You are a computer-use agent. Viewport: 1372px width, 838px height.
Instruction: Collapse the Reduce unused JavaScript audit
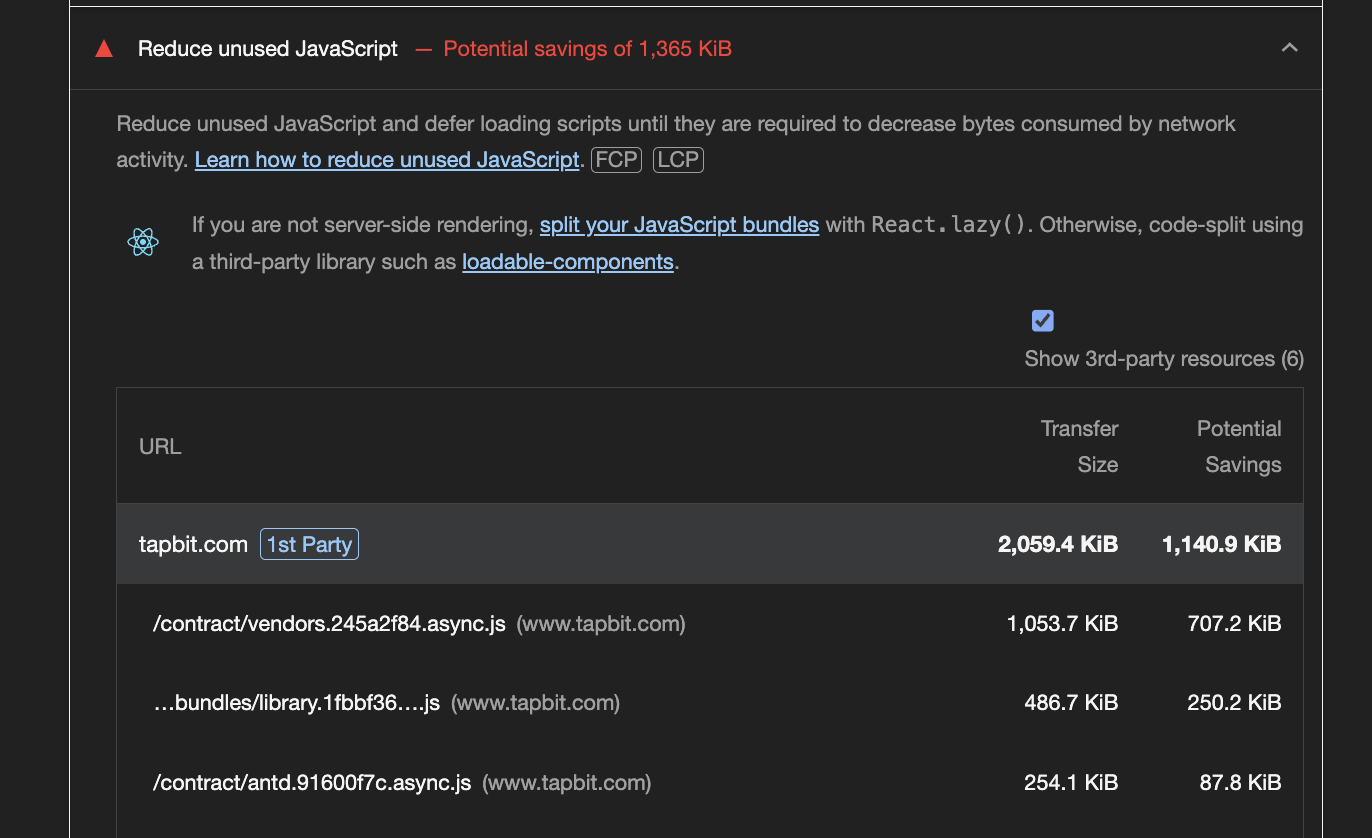[1290, 47]
